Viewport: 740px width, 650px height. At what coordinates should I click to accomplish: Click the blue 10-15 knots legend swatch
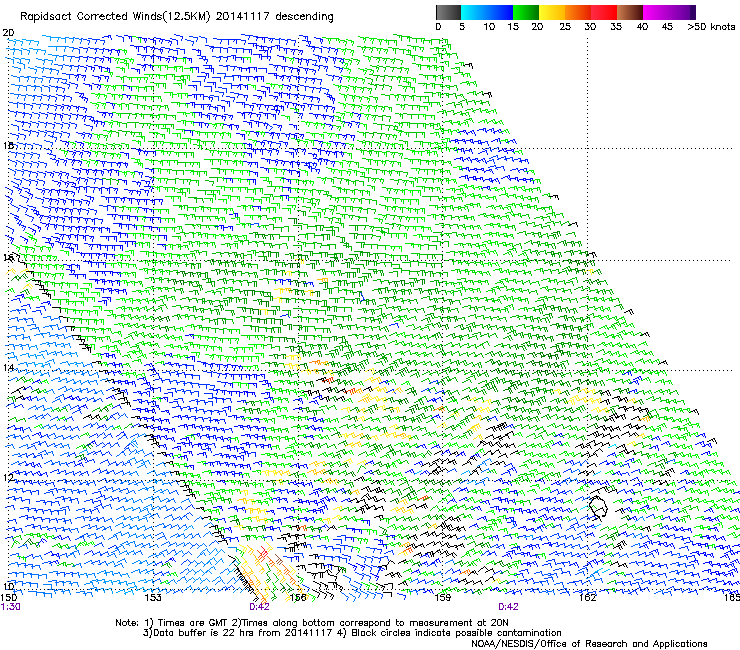pyautogui.click(x=500, y=12)
